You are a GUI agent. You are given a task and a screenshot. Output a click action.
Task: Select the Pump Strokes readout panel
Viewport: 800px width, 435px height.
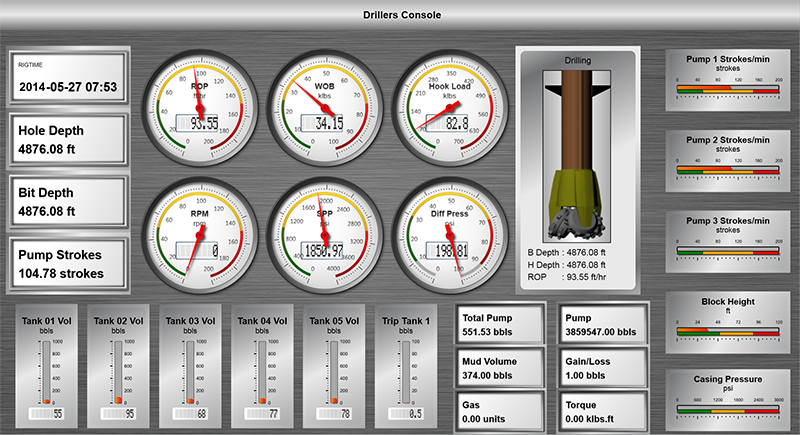click(68, 265)
